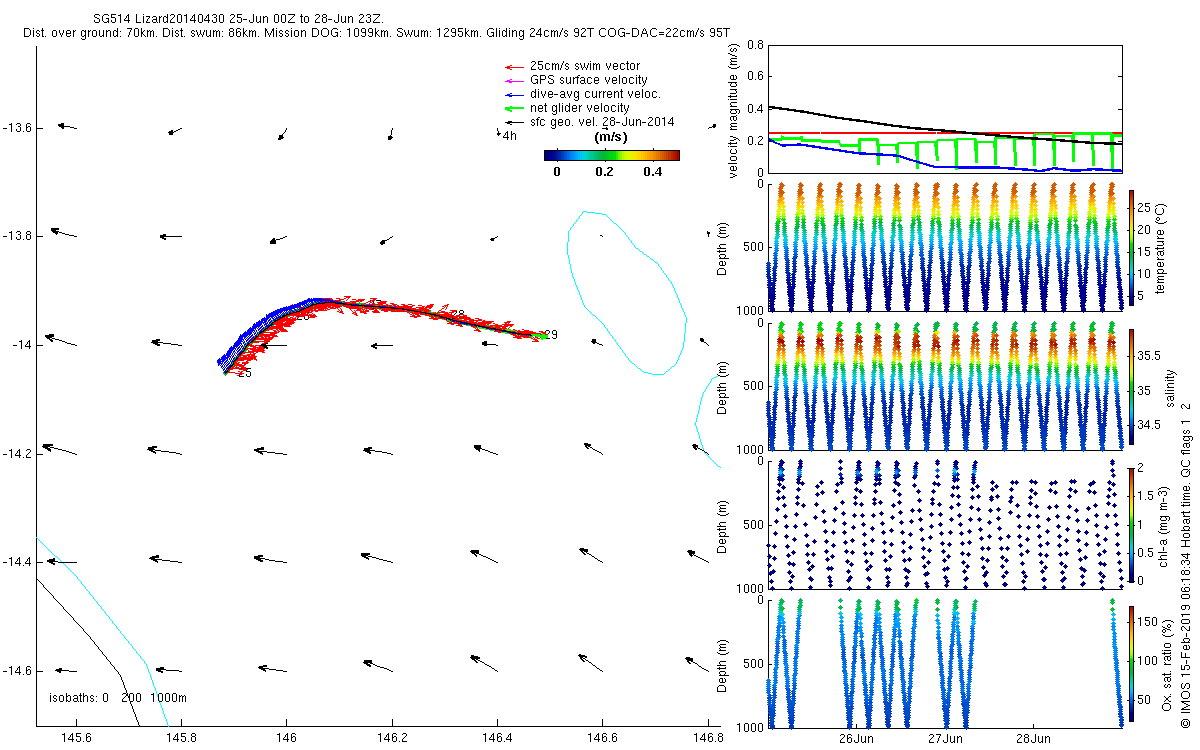
Task: Click the salinity colorbar
Action: pyautogui.click(x=1131, y=386)
